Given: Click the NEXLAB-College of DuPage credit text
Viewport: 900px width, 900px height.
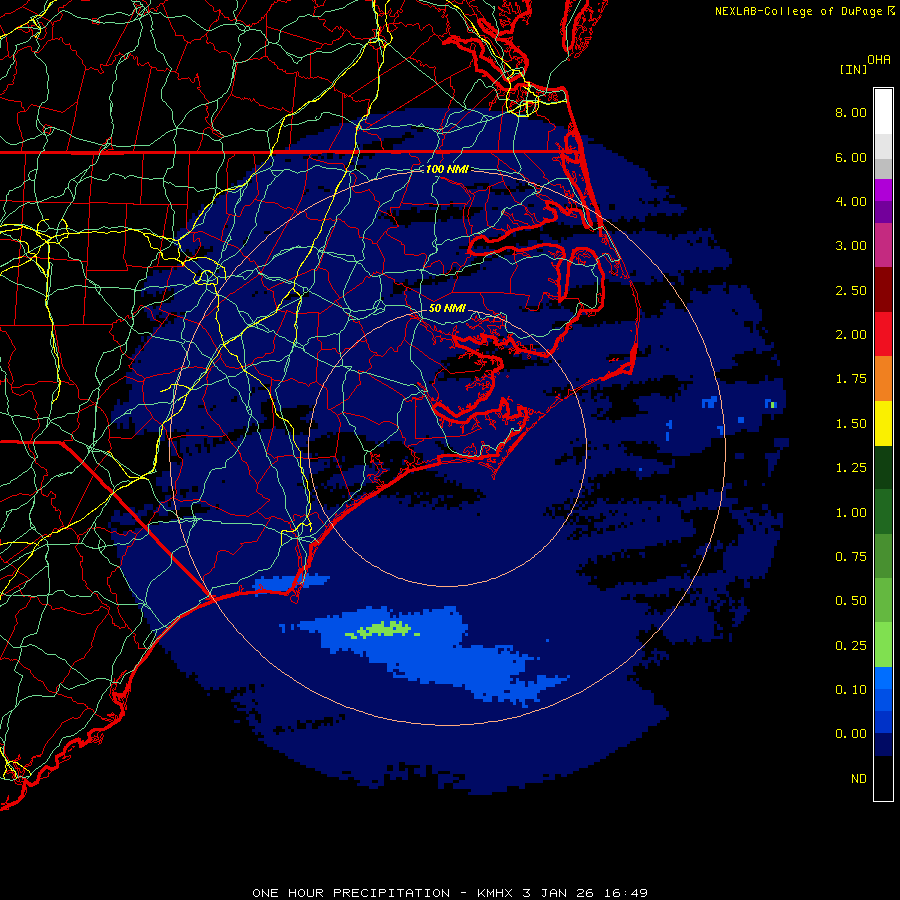Looking at the screenshot, I should (x=800, y=11).
